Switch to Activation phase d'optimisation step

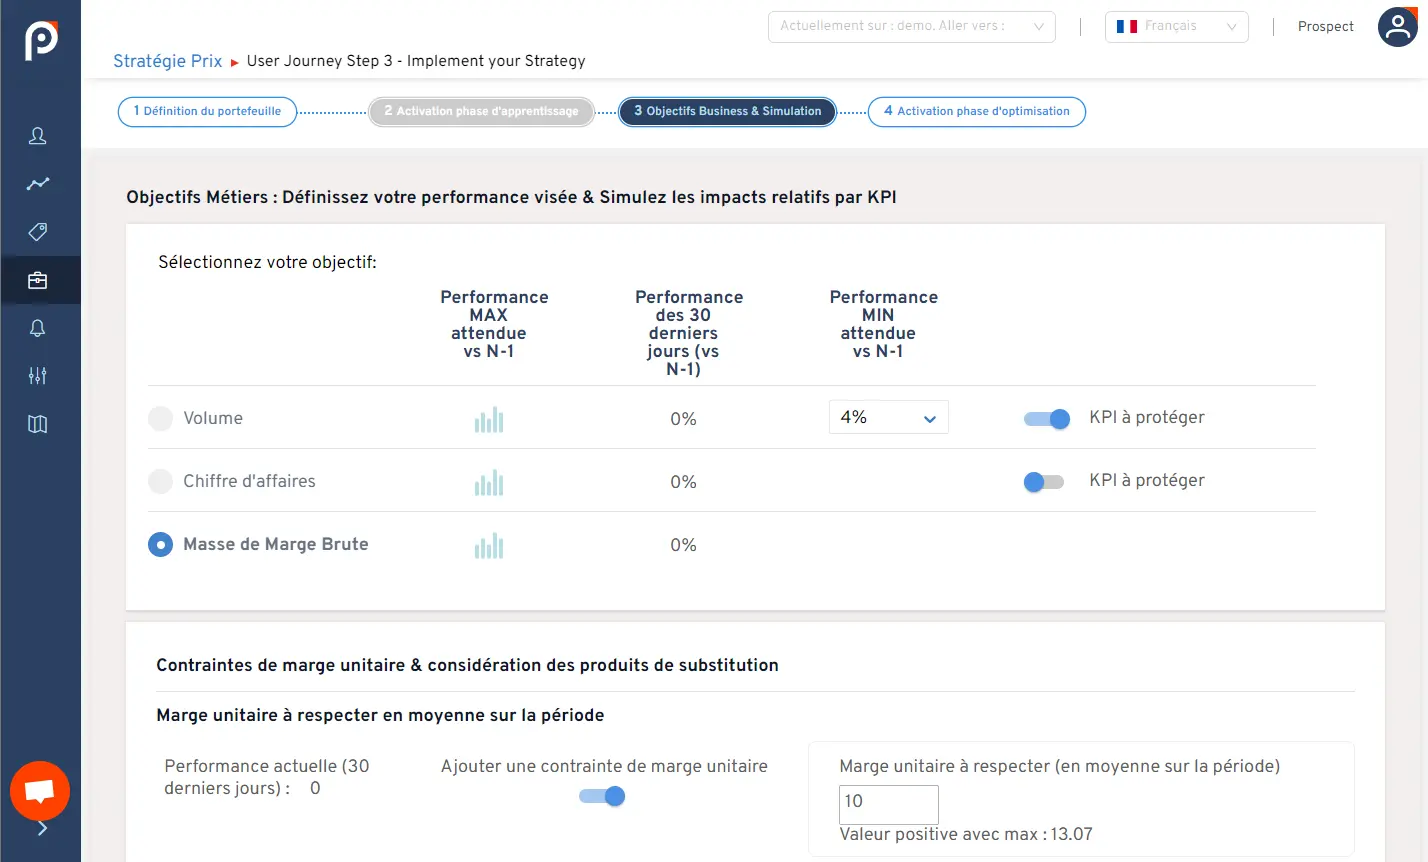[976, 112]
